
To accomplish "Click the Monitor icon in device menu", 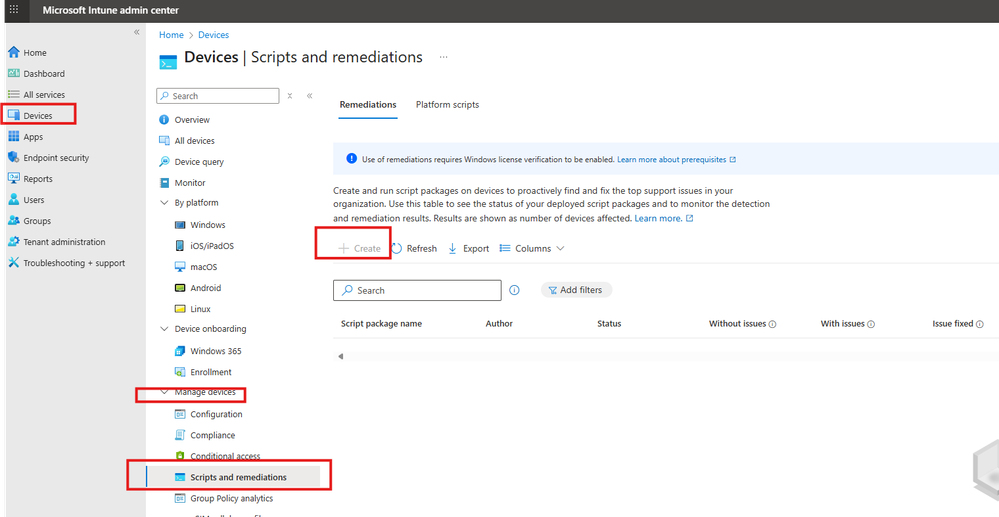I will tap(164, 183).
